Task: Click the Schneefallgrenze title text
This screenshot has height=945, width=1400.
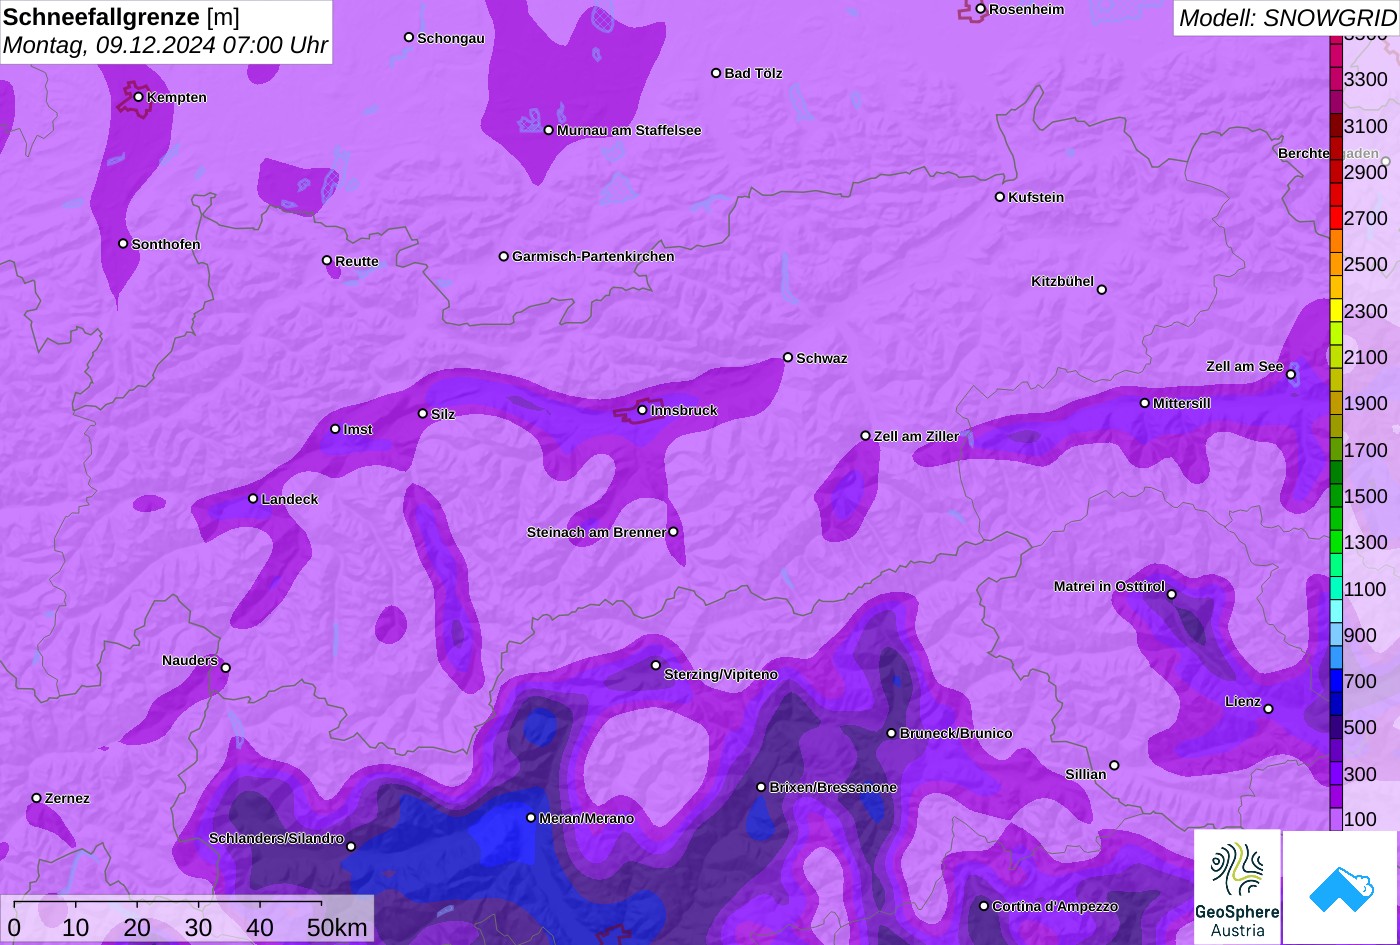Action: tap(102, 17)
